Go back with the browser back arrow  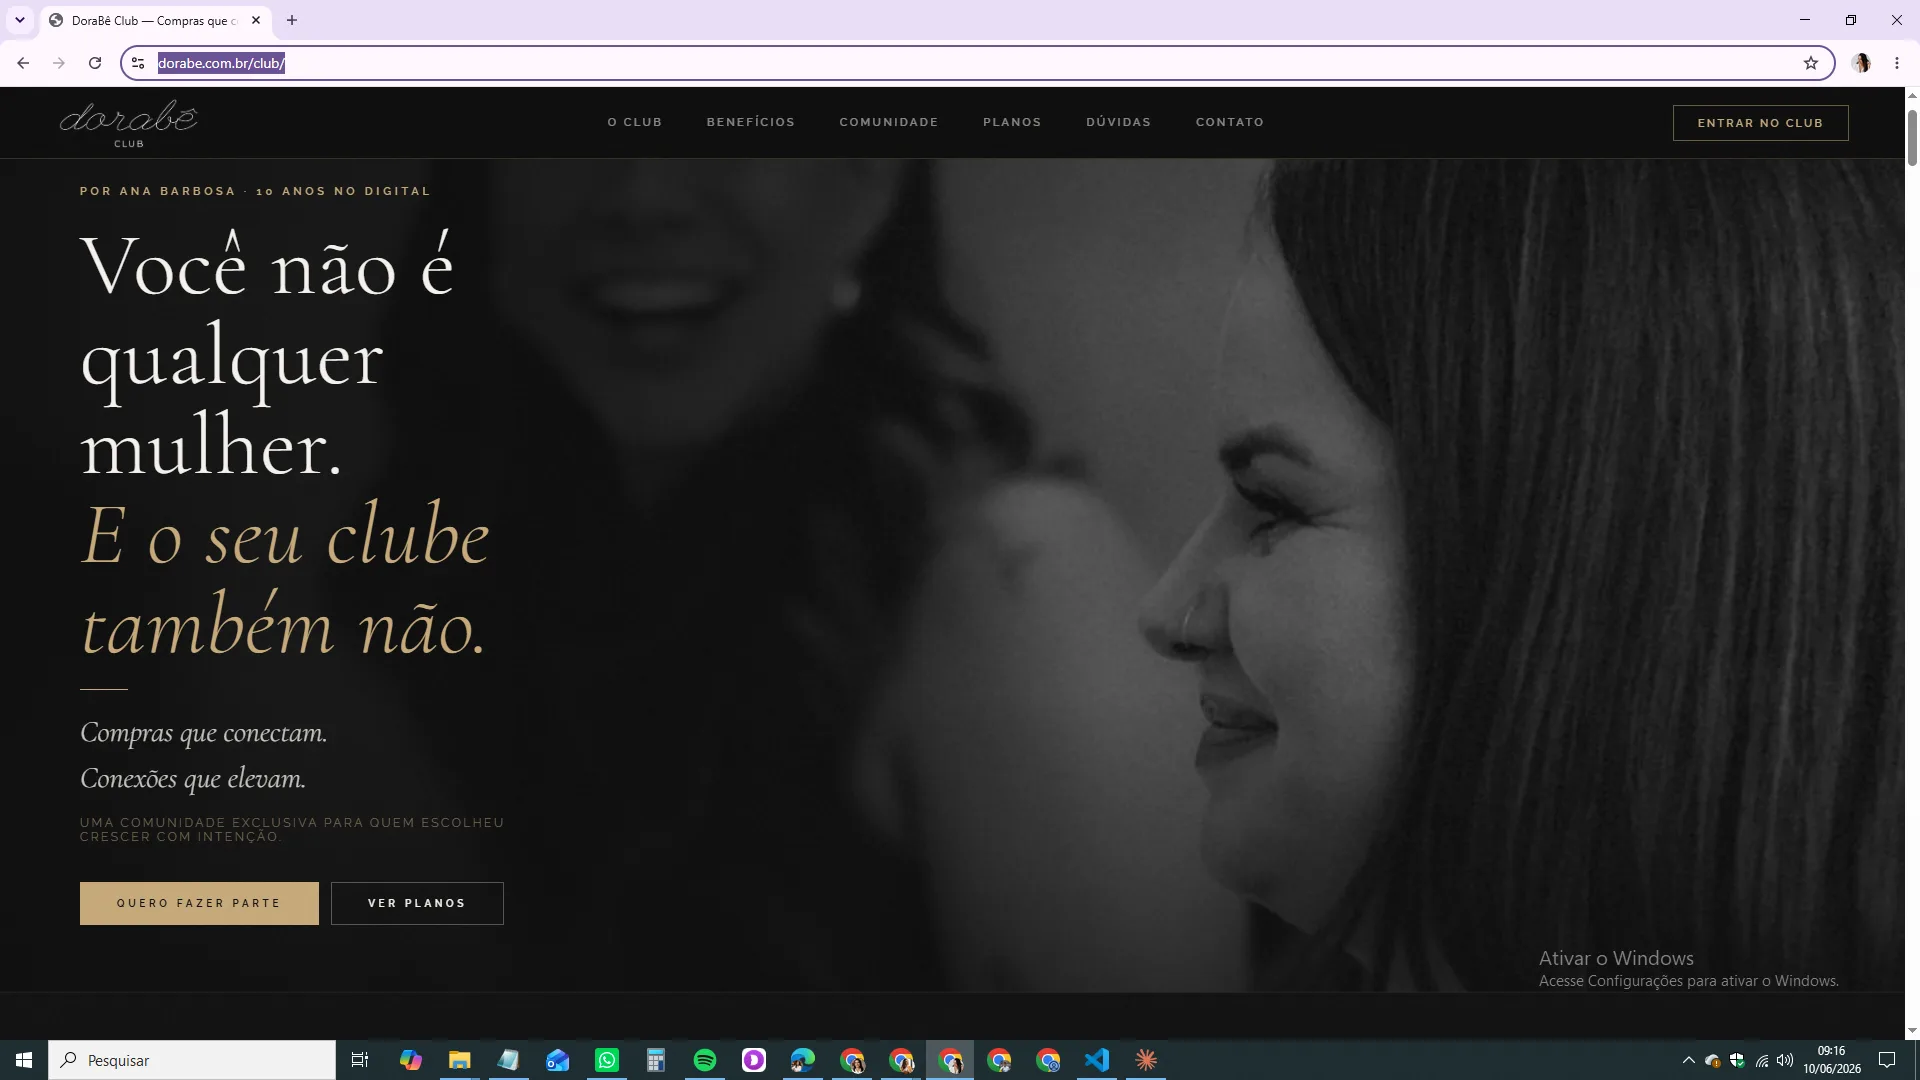click(x=23, y=63)
